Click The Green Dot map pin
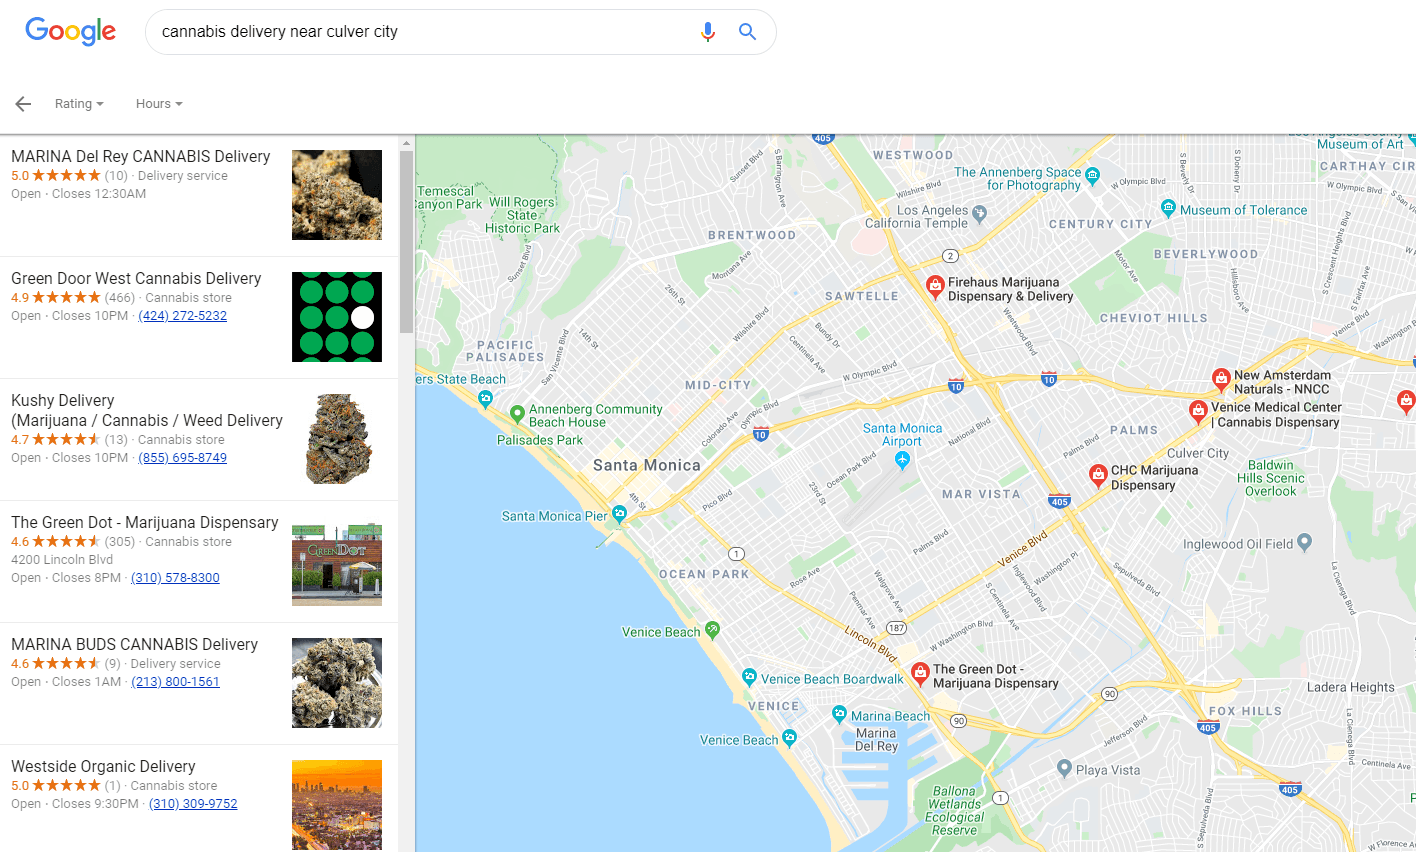Image resolution: width=1416 pixels, height=852 pixels. click(920, 674)
